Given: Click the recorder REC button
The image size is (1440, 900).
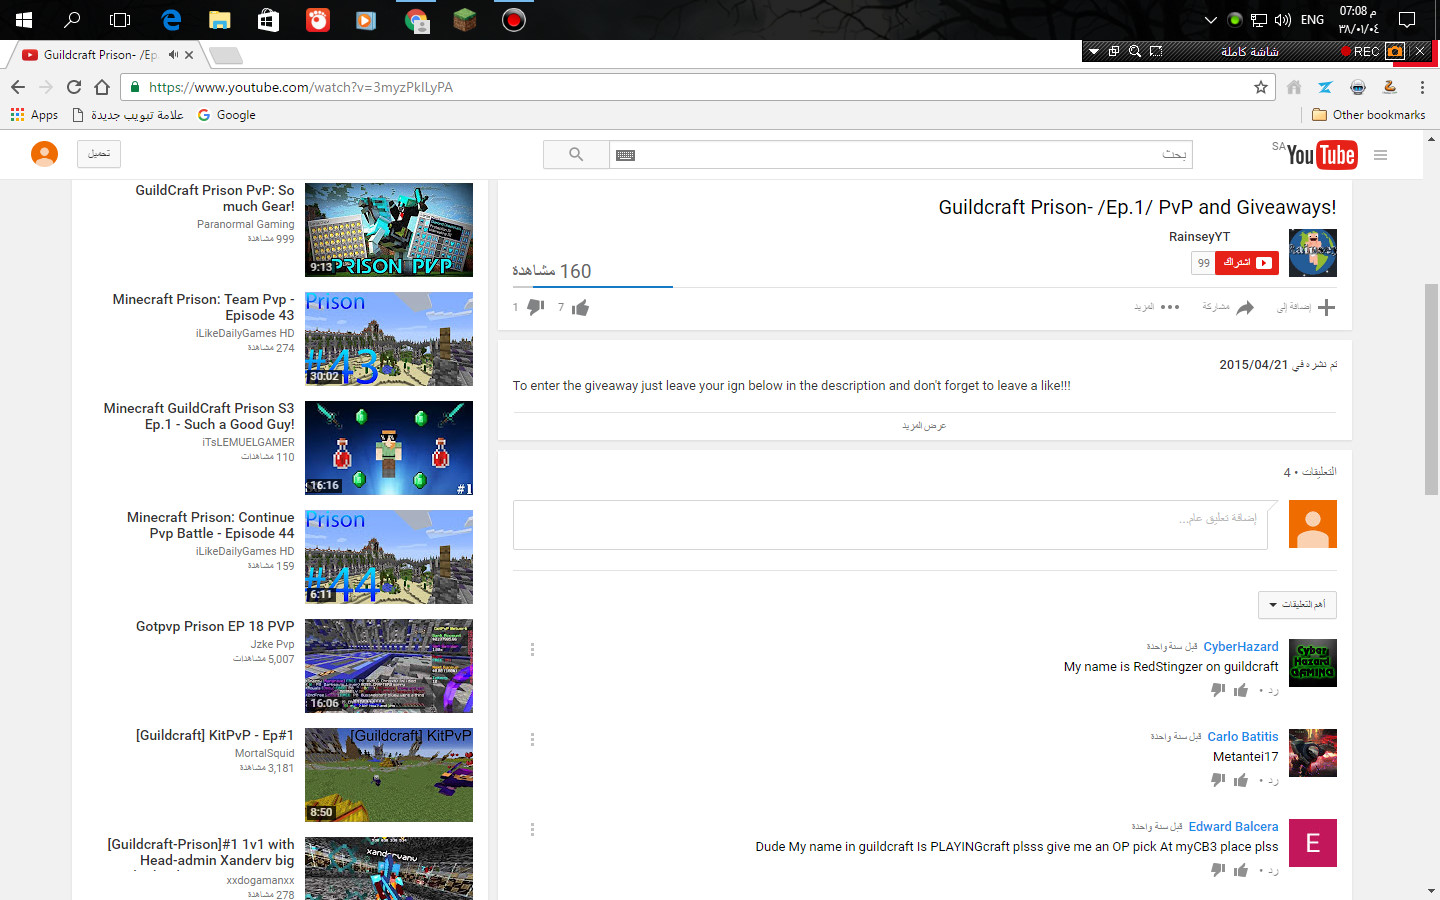Looking at the screenshot, I should (1361, 51).
